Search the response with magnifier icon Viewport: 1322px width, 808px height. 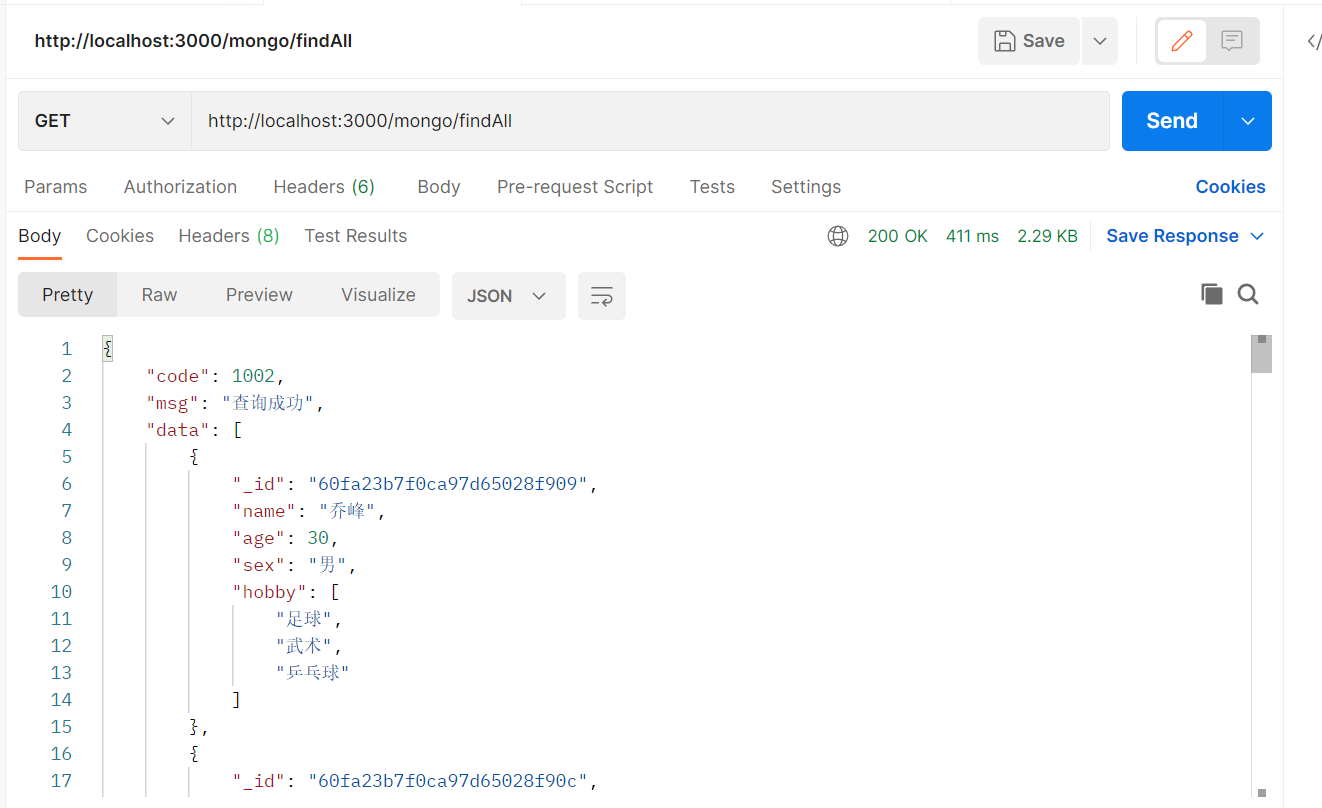[1248, 294]
